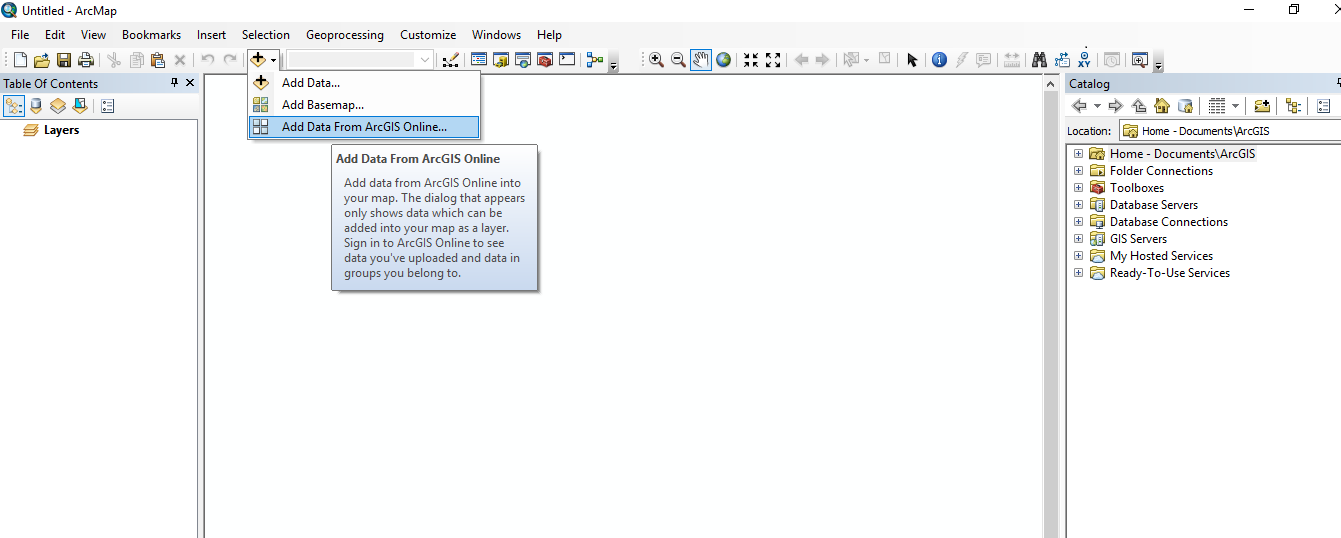Open an existing map document
Screen dimensions: 1341x538
pos(42,60)
